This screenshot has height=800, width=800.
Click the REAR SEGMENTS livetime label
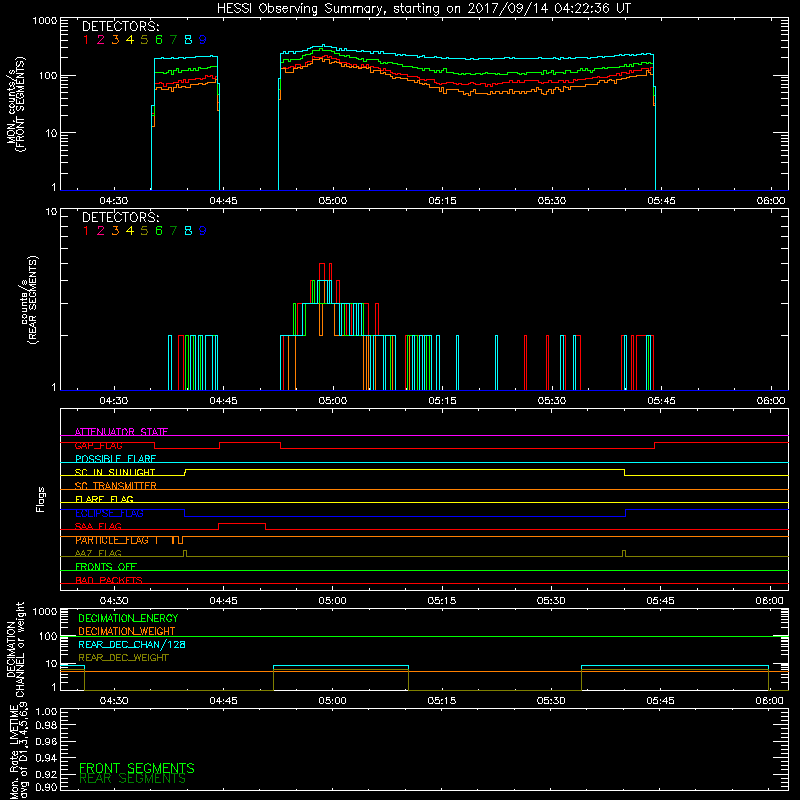[x=133, y=779]
